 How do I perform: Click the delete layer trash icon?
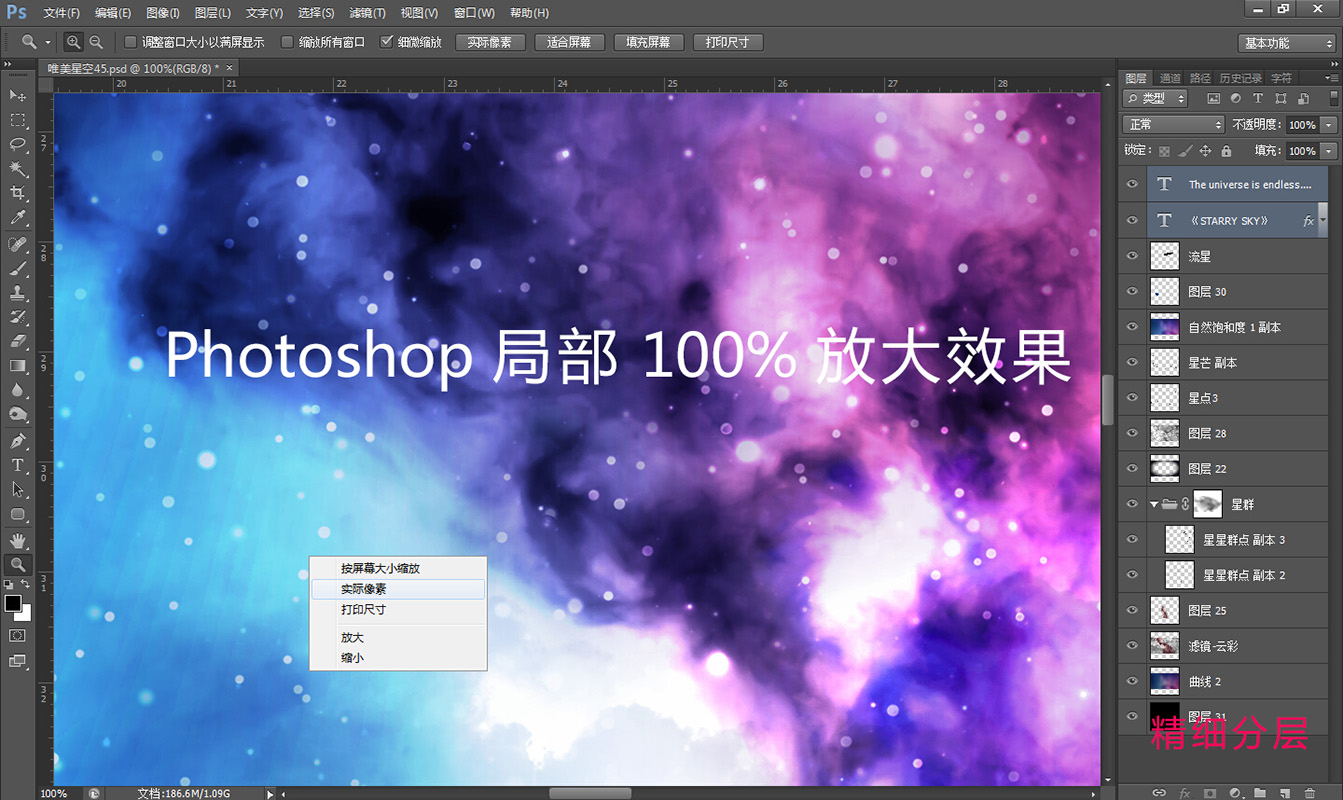pyautogui.click(x=1310, y=793)
